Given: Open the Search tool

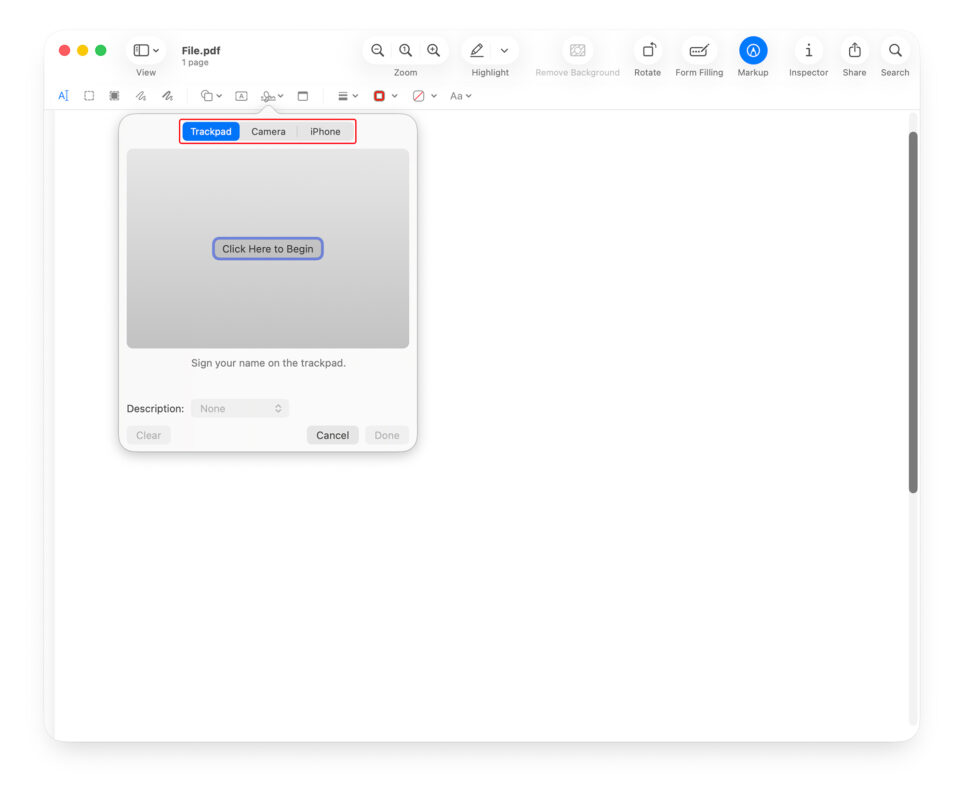Looking at the screenshot, I should click(x=895, y=50).
